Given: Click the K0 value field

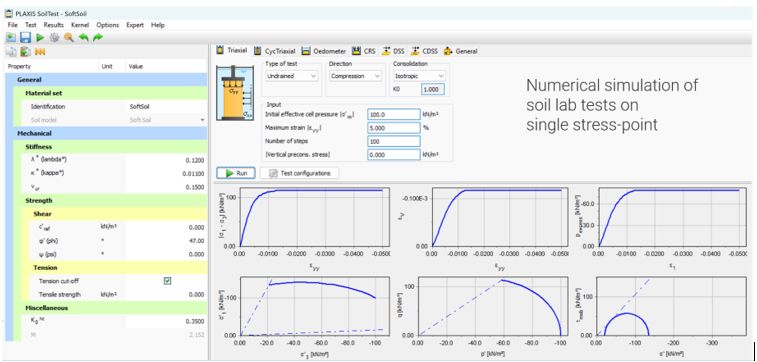Looking at the screenshot, I should point(433,89).
